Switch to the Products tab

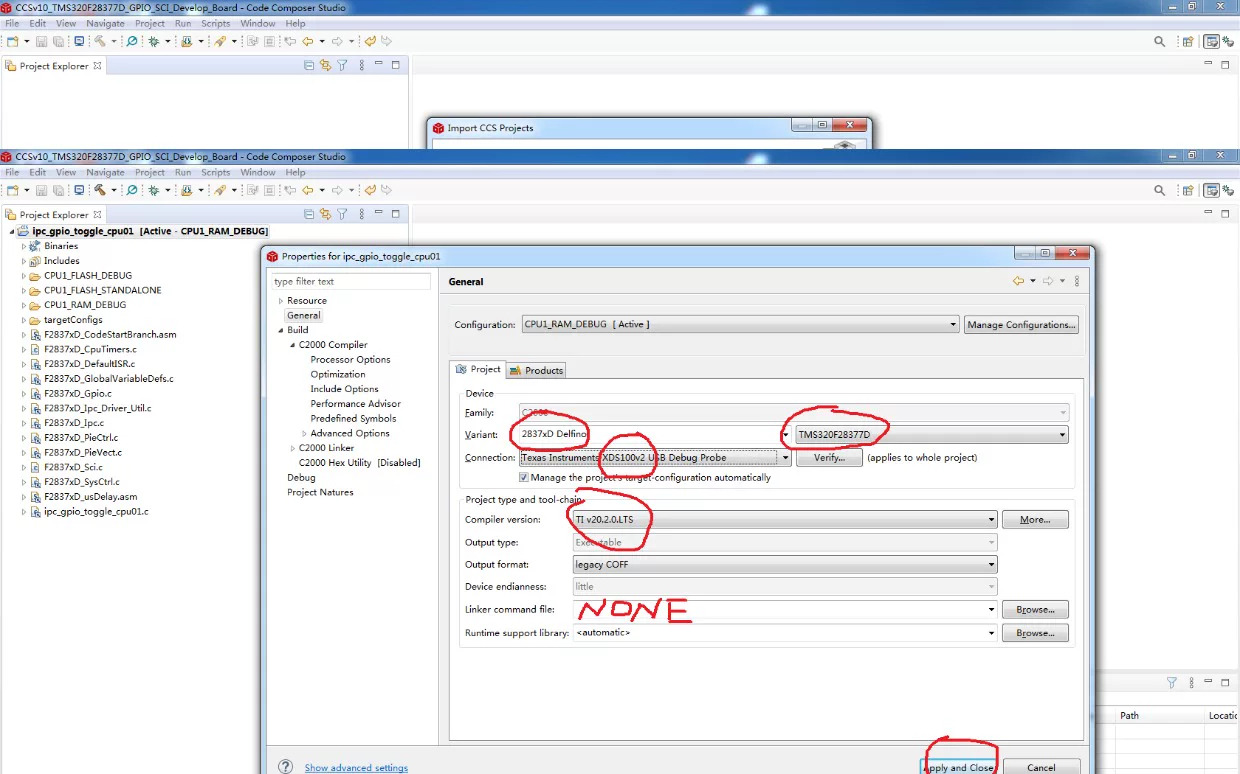click(537, 370)
